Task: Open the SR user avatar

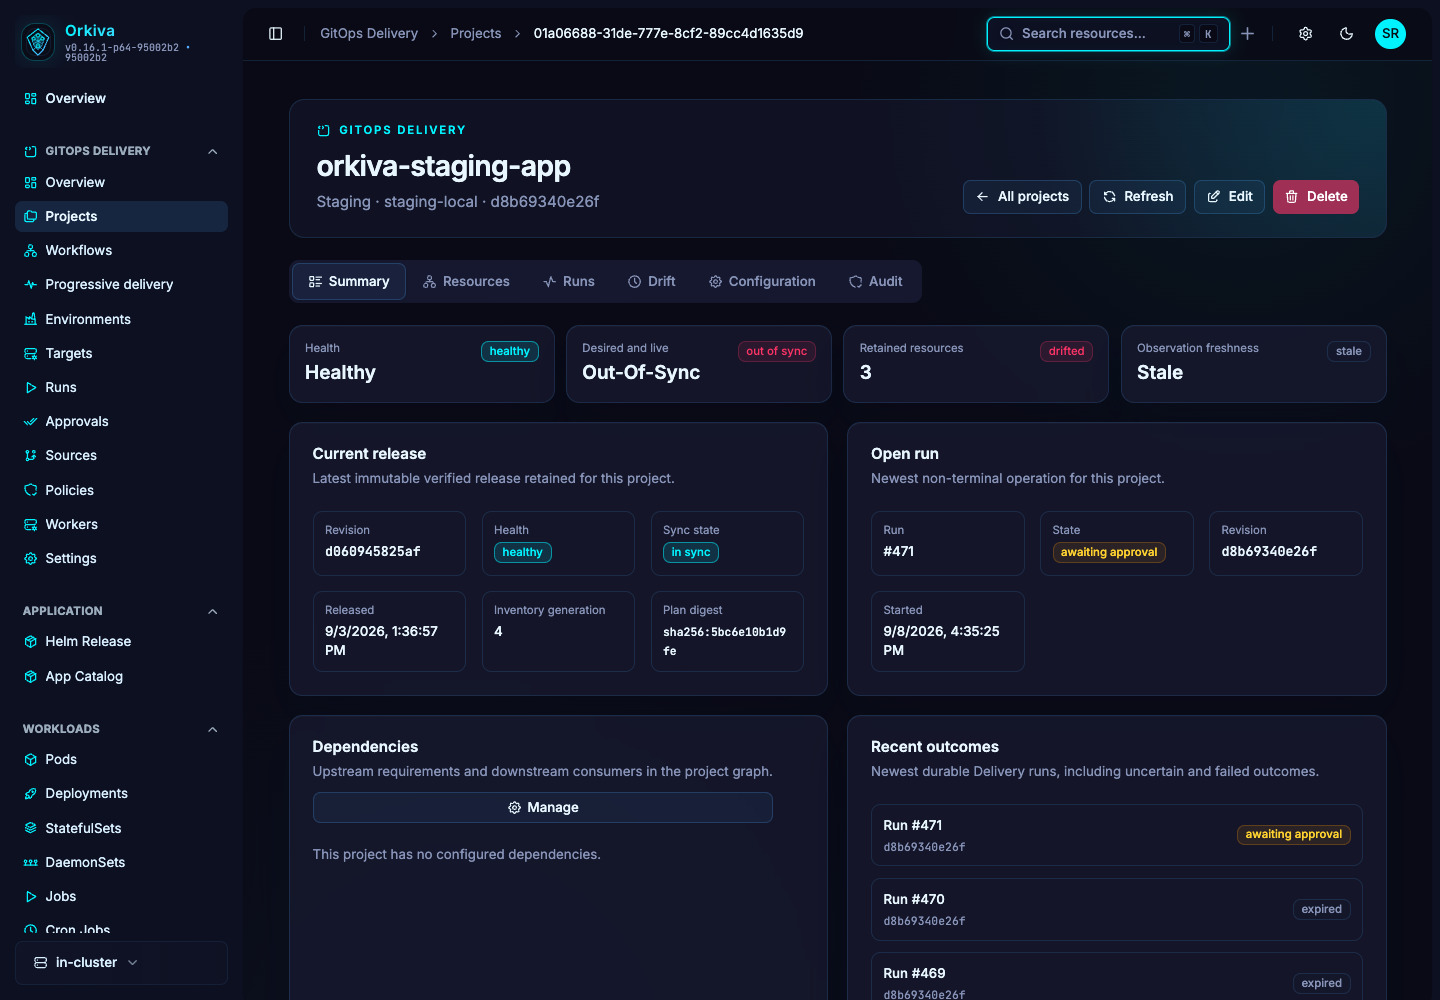Action: point(1390,34)
